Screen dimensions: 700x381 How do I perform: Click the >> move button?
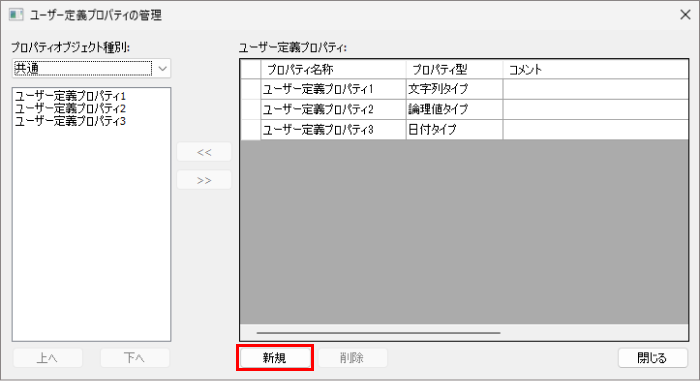(204, 180)
